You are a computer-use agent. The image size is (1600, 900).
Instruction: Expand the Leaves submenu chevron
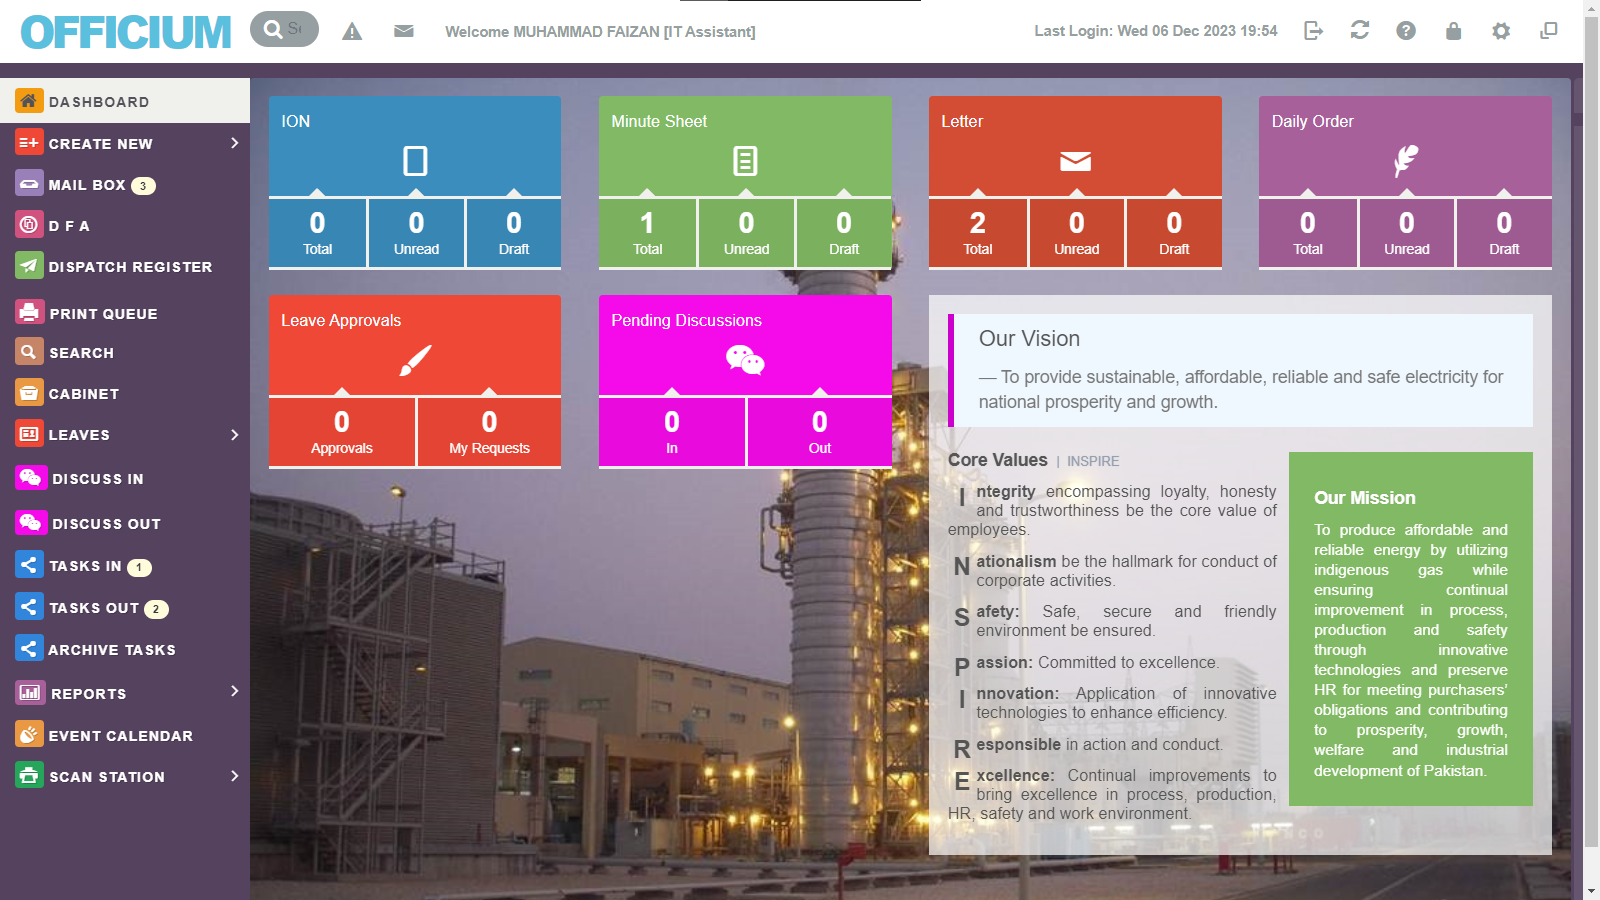click(x=234, y=435)
